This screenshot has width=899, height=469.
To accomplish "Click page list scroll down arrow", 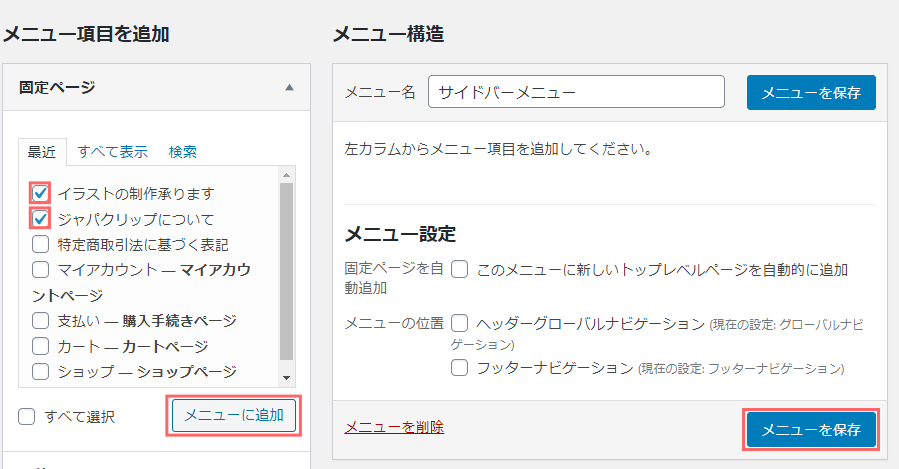I will (x=287, y=378).
